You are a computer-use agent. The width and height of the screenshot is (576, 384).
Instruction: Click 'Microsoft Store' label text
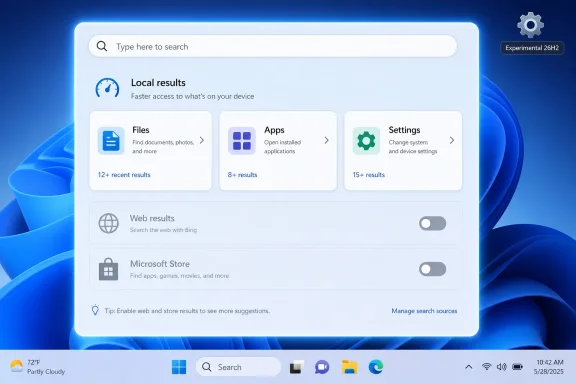coord(160,264)
